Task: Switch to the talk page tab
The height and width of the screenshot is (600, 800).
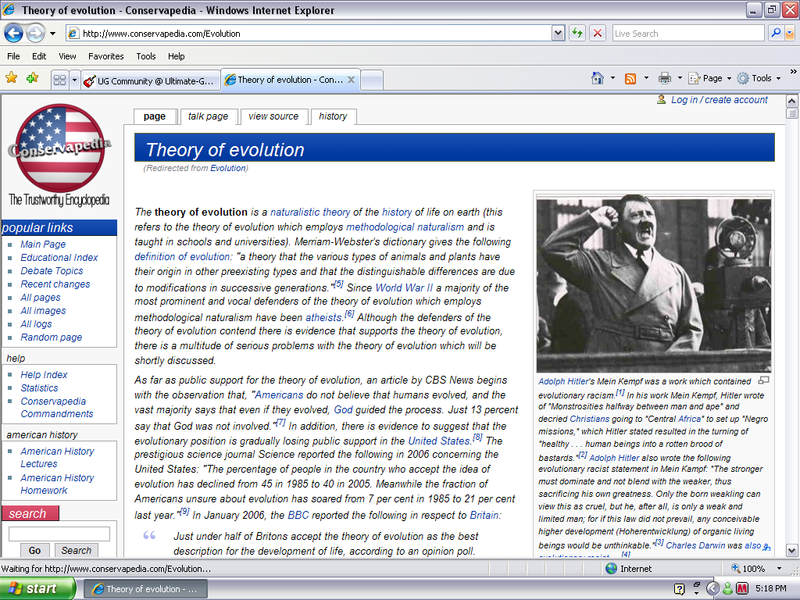Action: (208, 116)
